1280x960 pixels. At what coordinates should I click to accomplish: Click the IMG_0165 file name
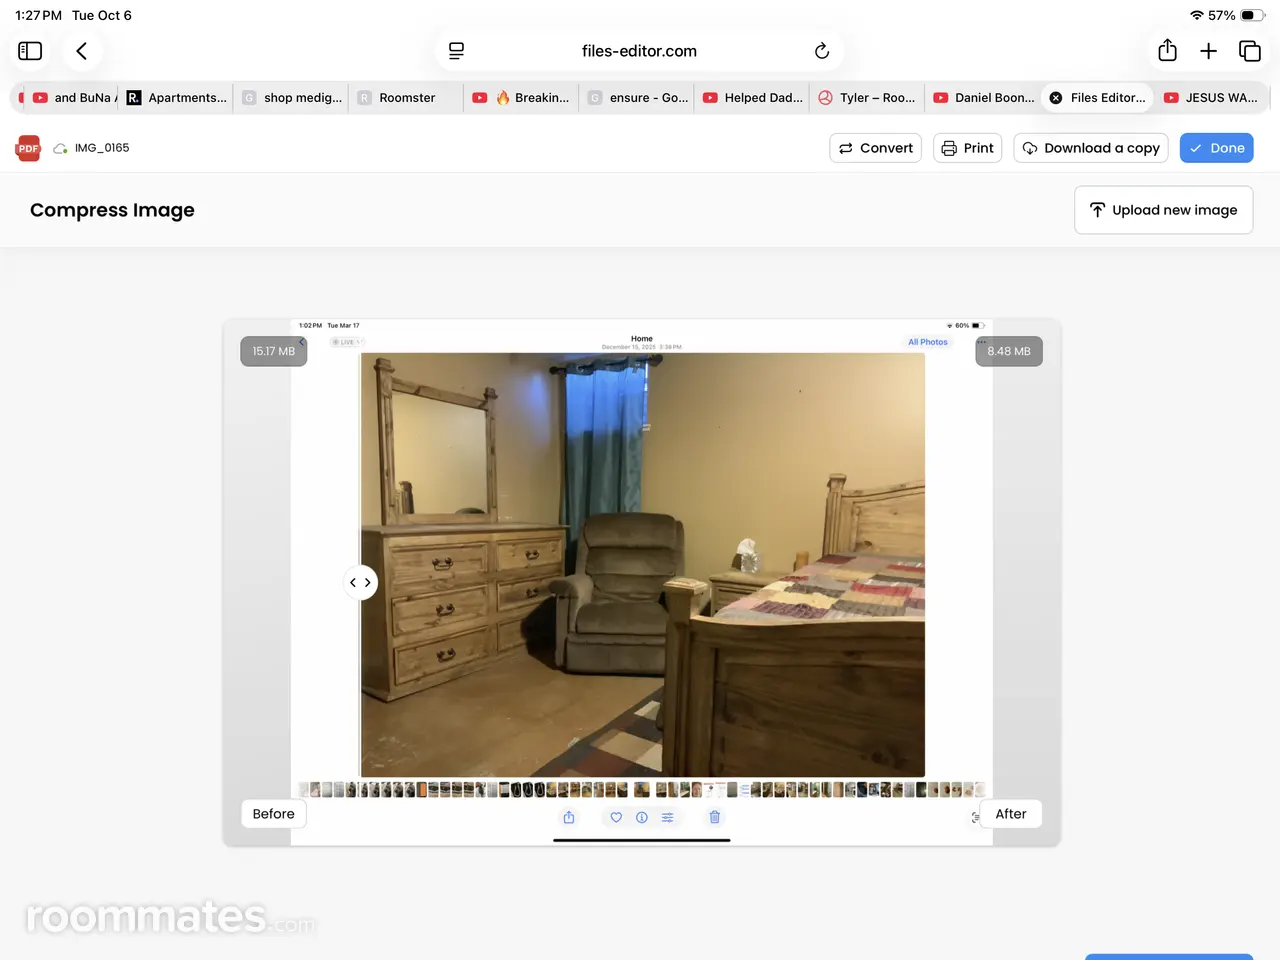click(x=102, y=148)
